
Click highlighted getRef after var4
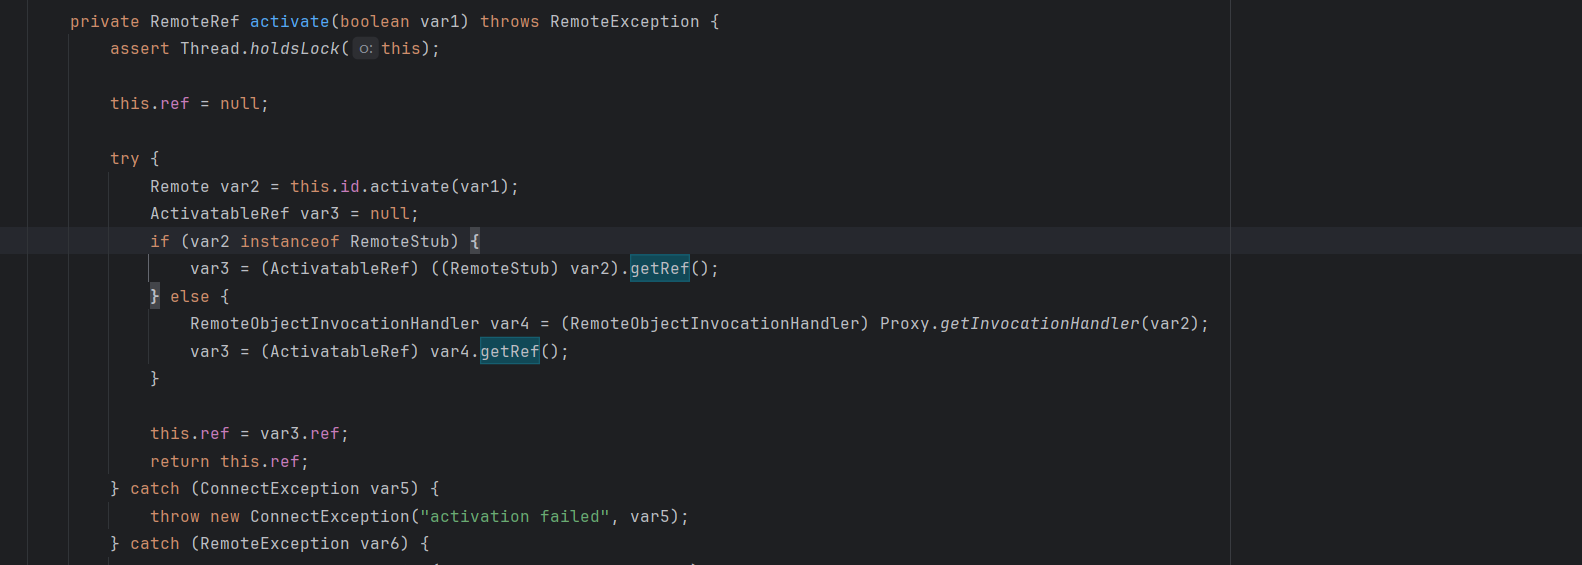click(509, 352)
